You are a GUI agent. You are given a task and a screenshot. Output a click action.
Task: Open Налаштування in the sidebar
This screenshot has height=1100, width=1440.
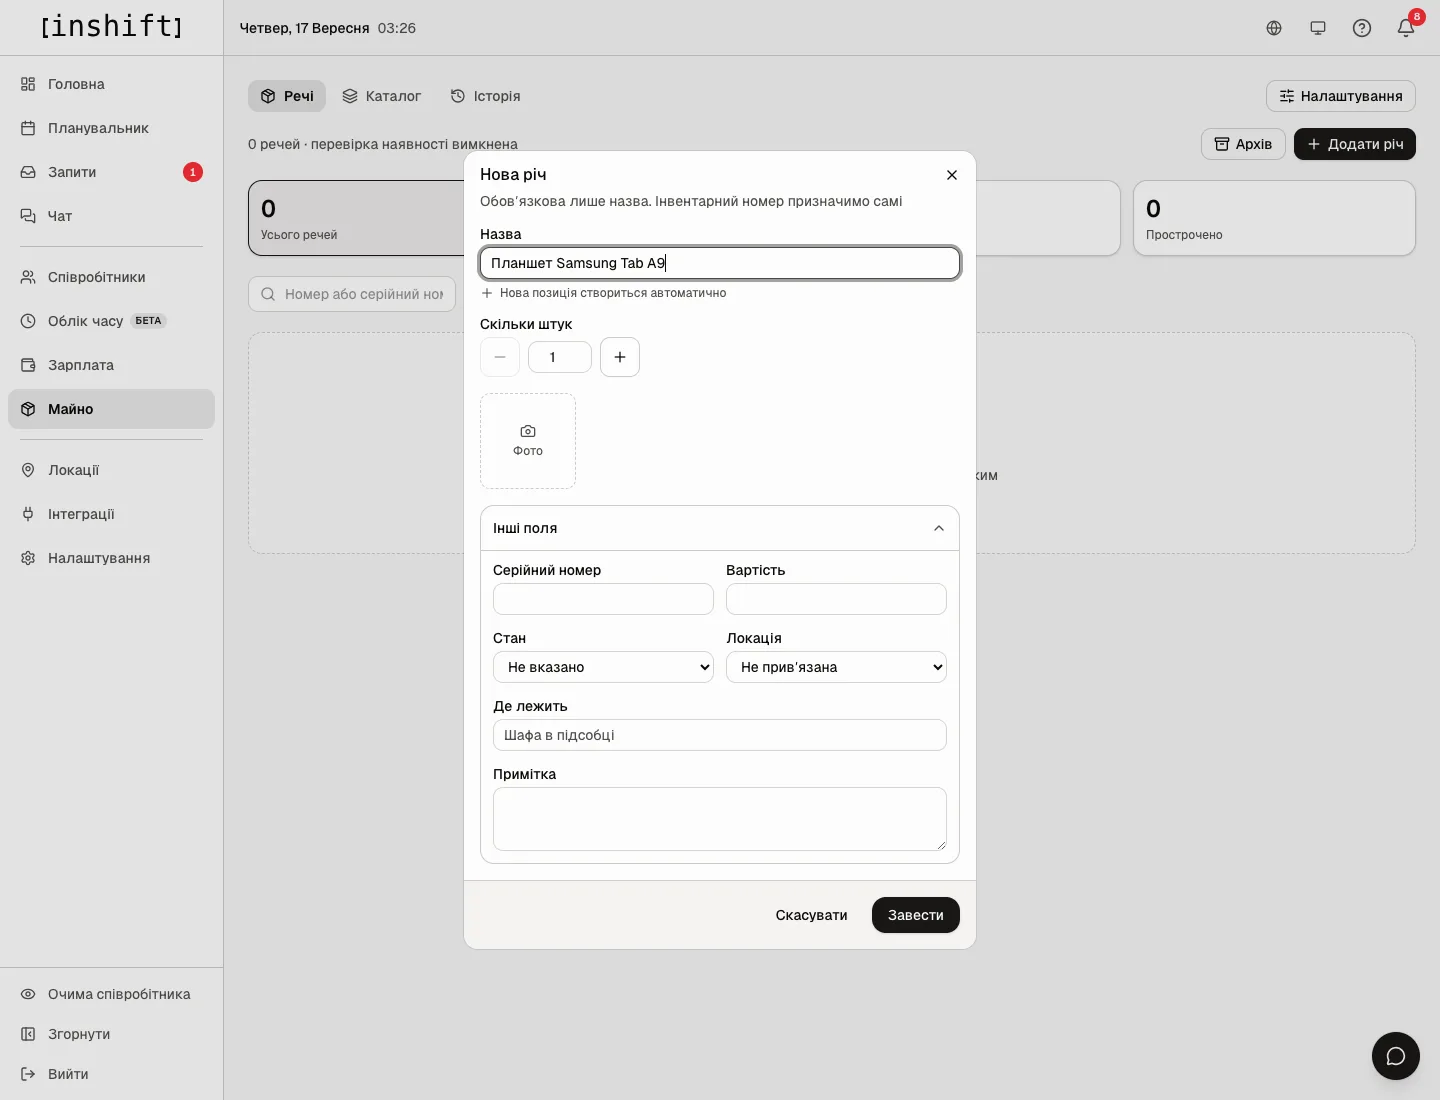[111, 558]
